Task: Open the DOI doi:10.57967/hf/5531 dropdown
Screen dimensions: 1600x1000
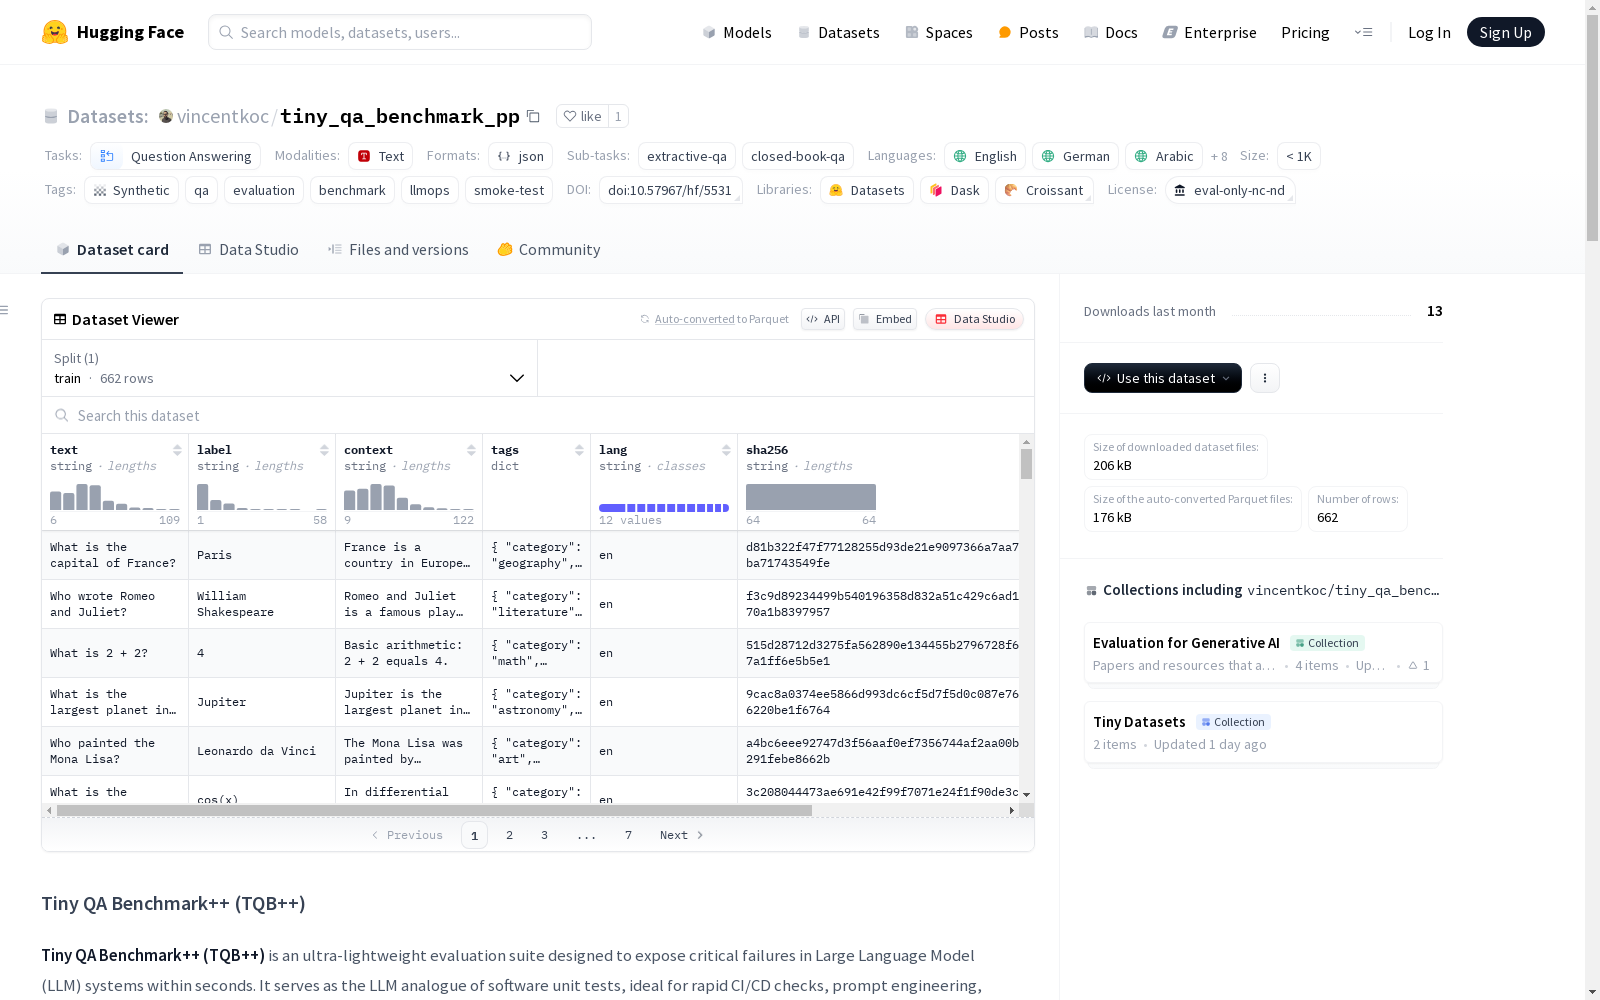Action: coord(670,190)
